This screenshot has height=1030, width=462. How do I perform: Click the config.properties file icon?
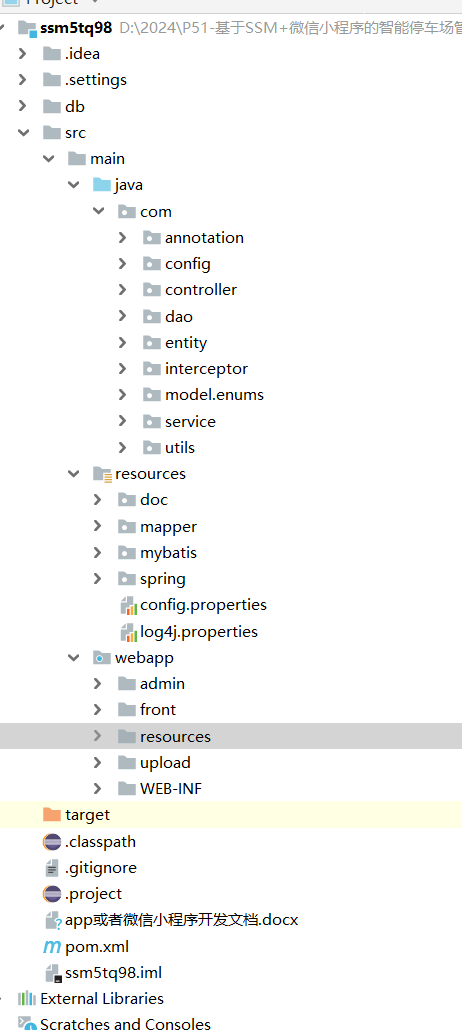tap(127, 605)
